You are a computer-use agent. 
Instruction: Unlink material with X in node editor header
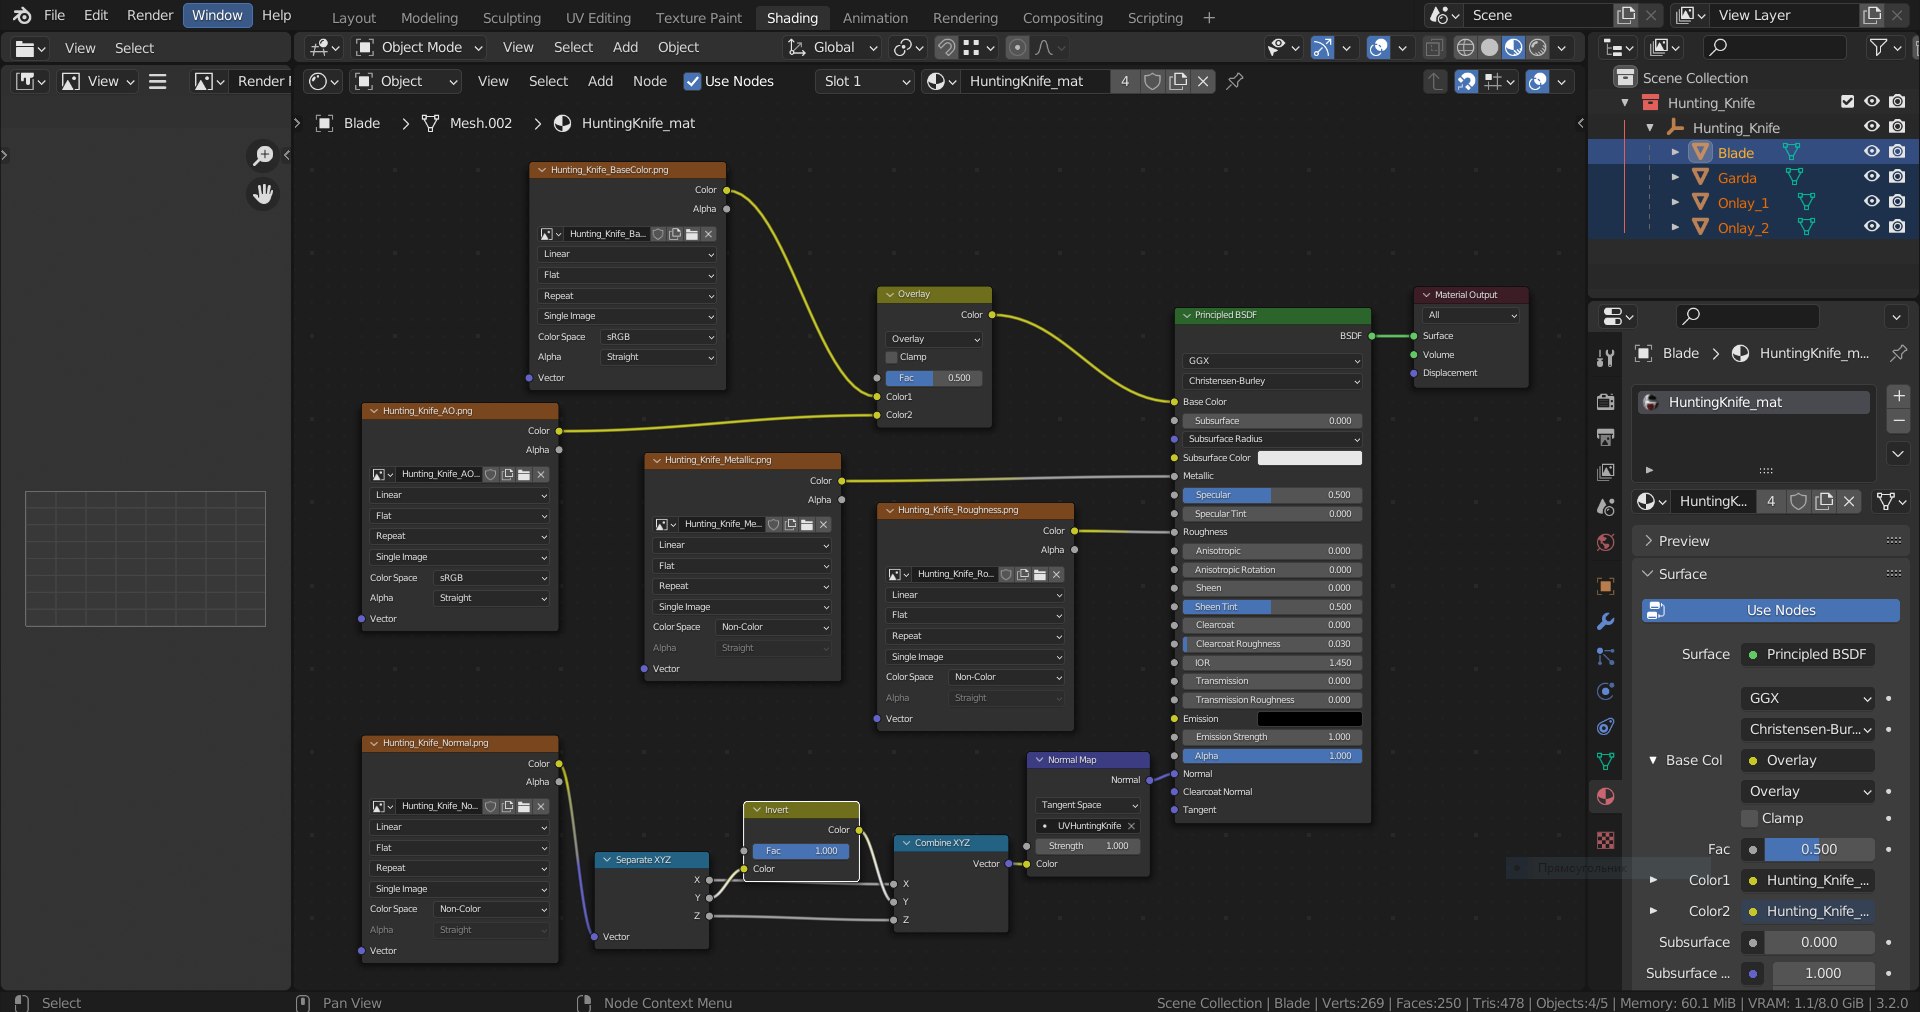coord(1203,81)
